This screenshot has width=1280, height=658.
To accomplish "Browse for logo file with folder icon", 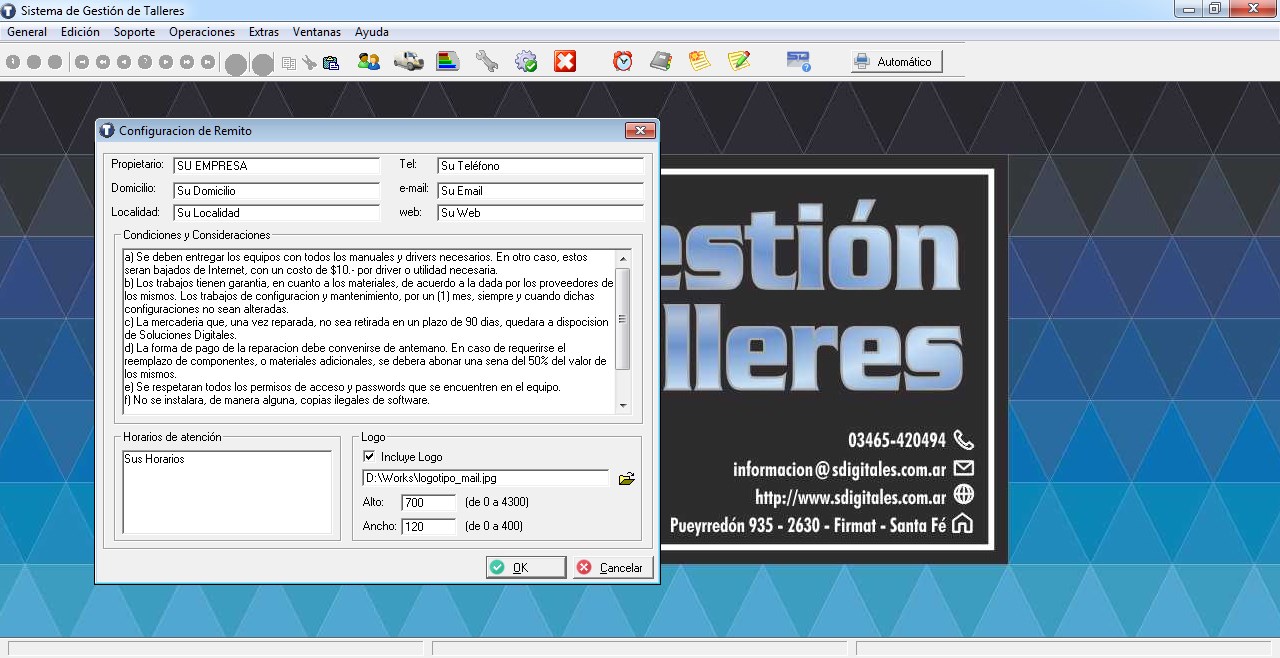I will tap(626, 479).
